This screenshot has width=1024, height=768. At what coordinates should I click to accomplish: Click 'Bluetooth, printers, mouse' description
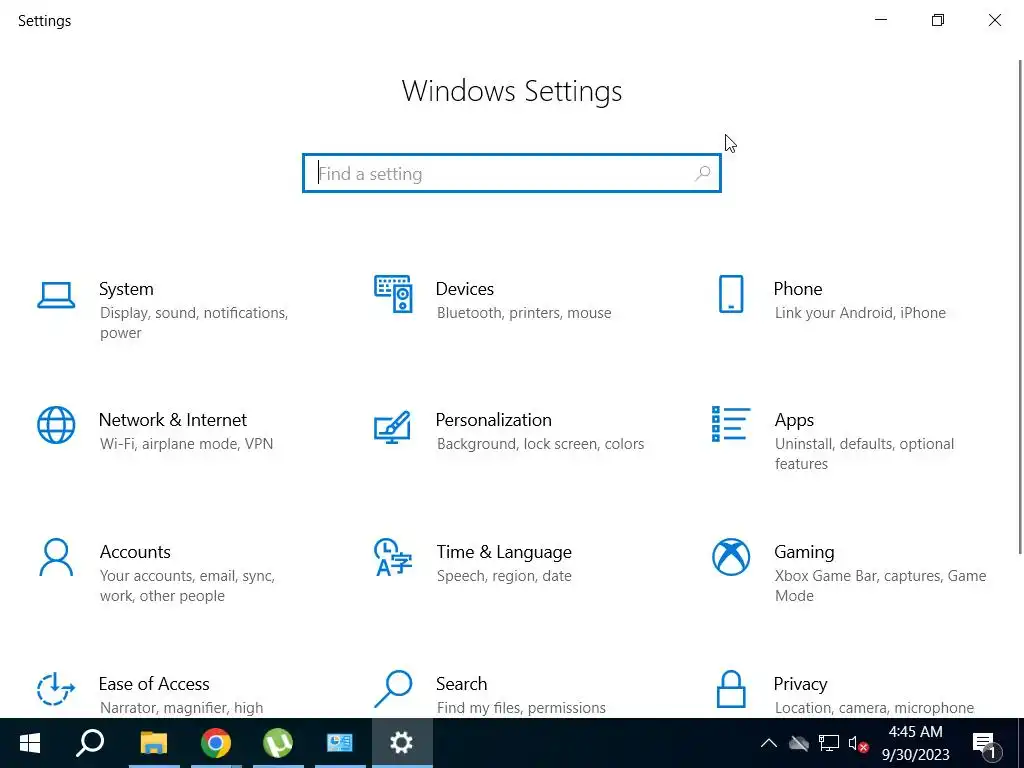pyautogui.click(x=524, y=313)
